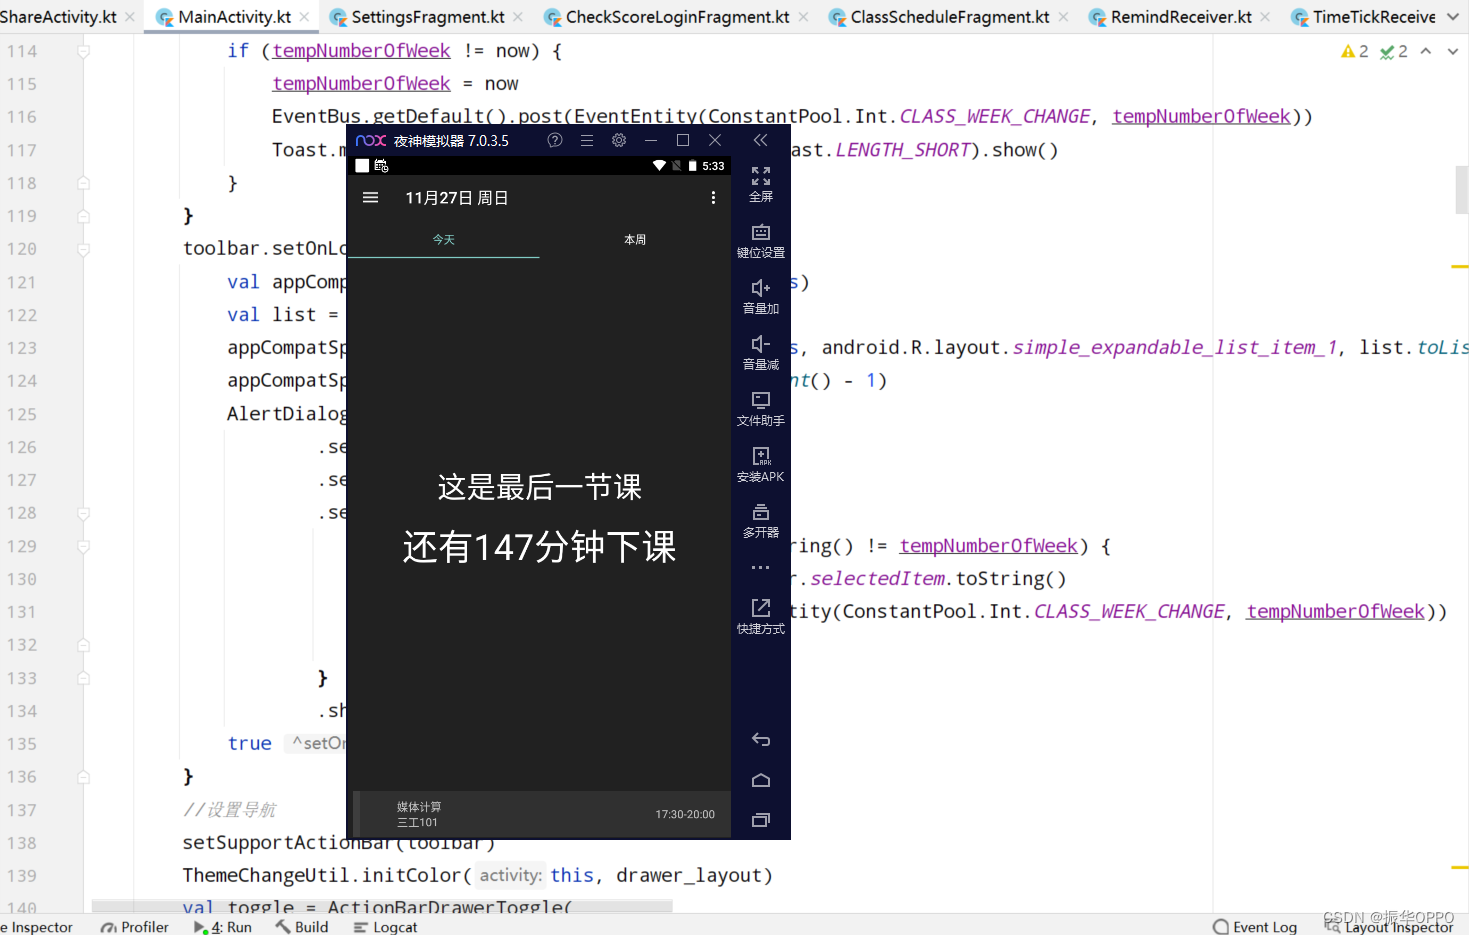
Task: Tap the 媒体计算 三工101 class entry
Action: coord(542,814)
